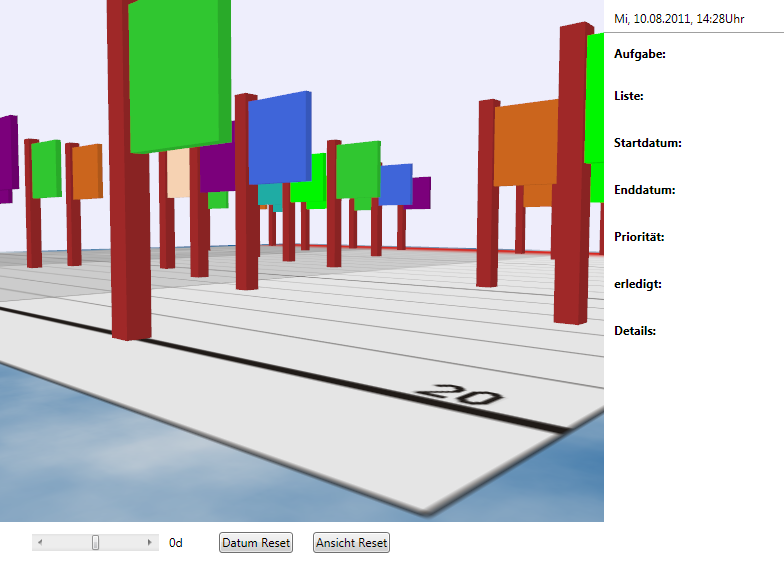Viewport: 784px width, 562px height.
Task: Select the large blue task board
Action: [281, 138]
